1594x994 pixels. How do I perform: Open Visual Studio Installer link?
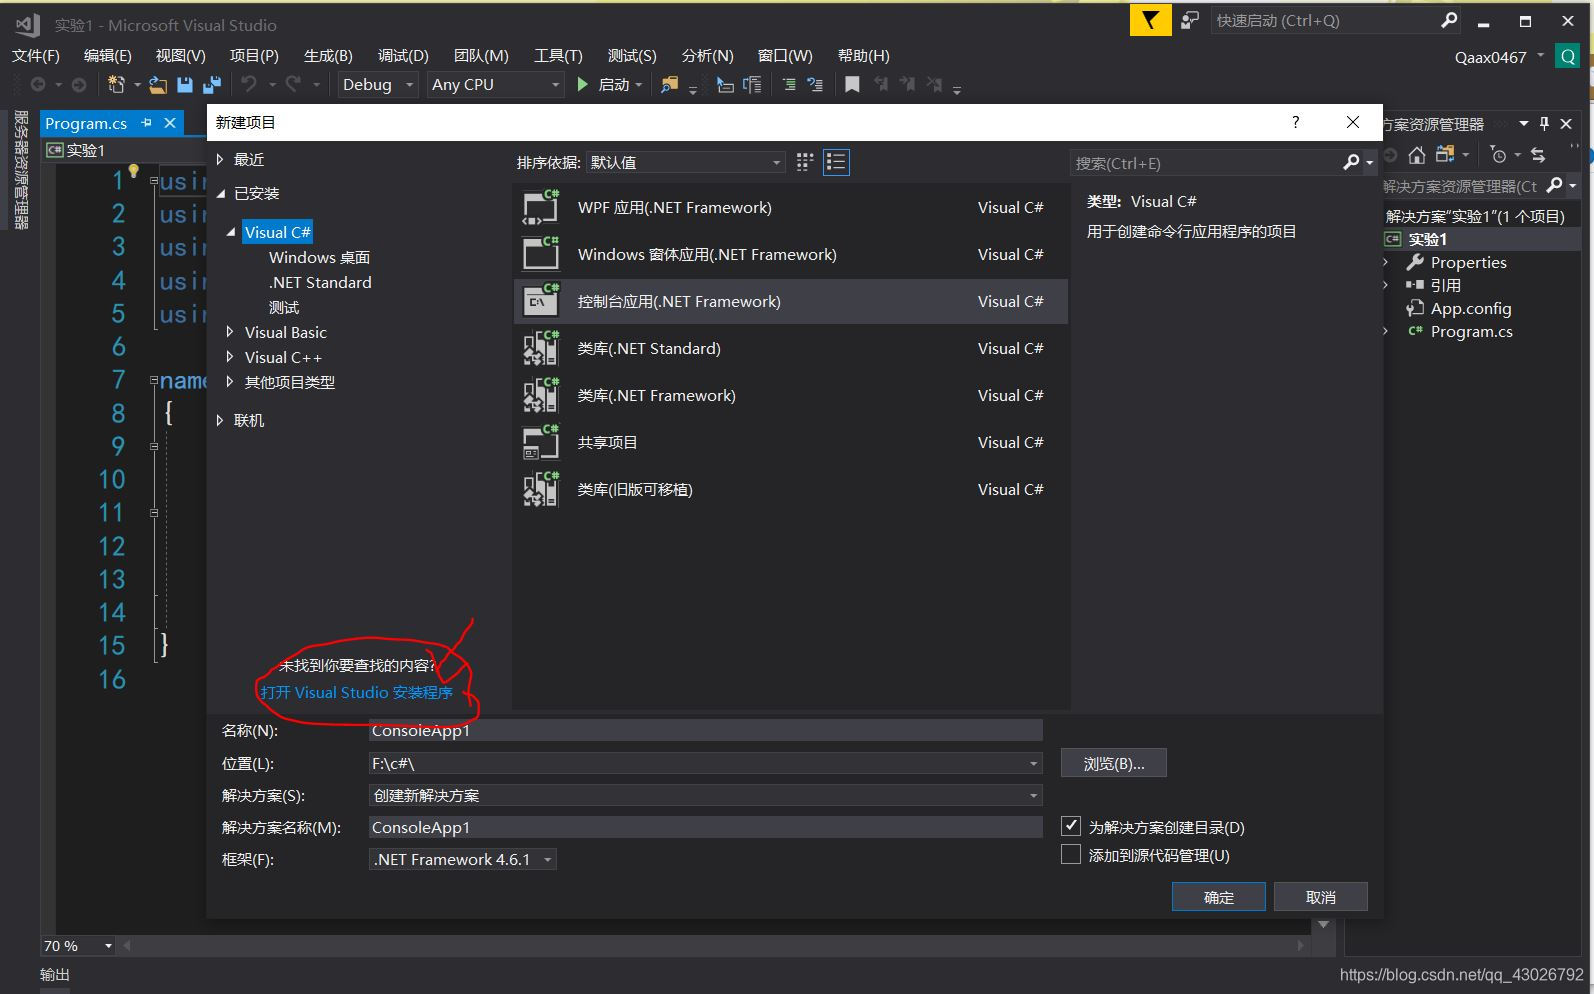tap(356, 692)
